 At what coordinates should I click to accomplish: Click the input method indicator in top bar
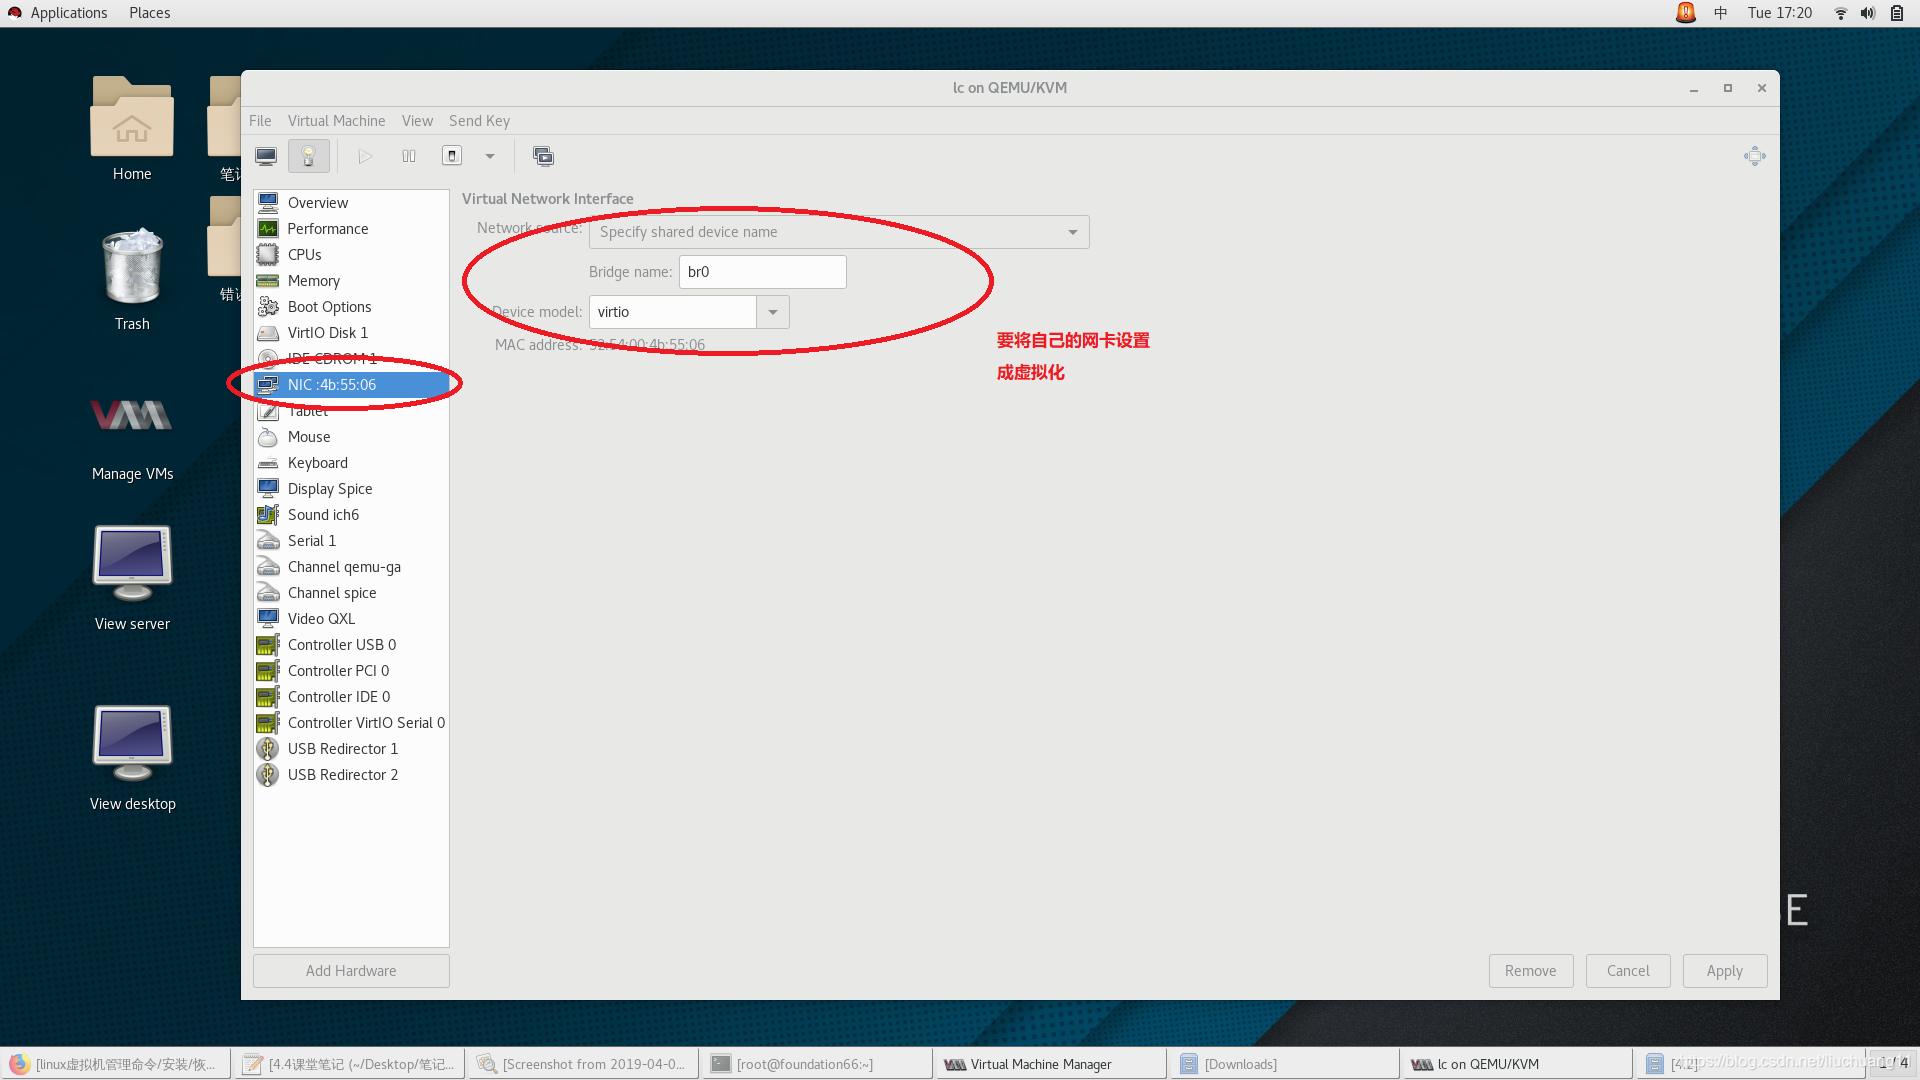pyautogui.click(x=1720, y=13)
